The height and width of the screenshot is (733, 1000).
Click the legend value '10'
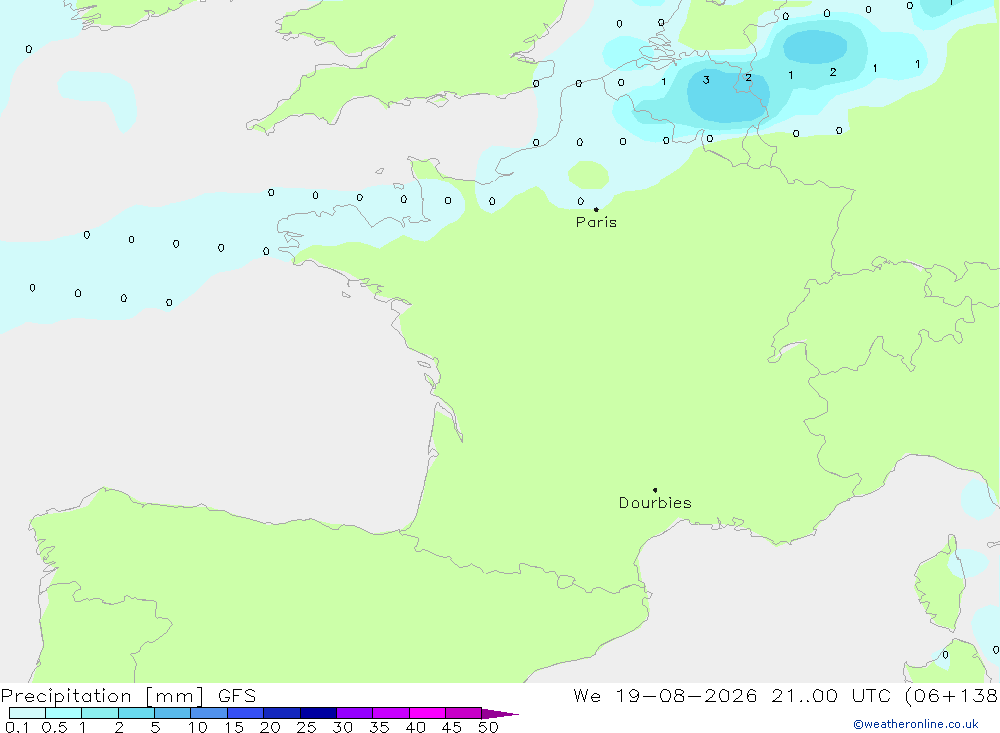[x=198, y=727]
